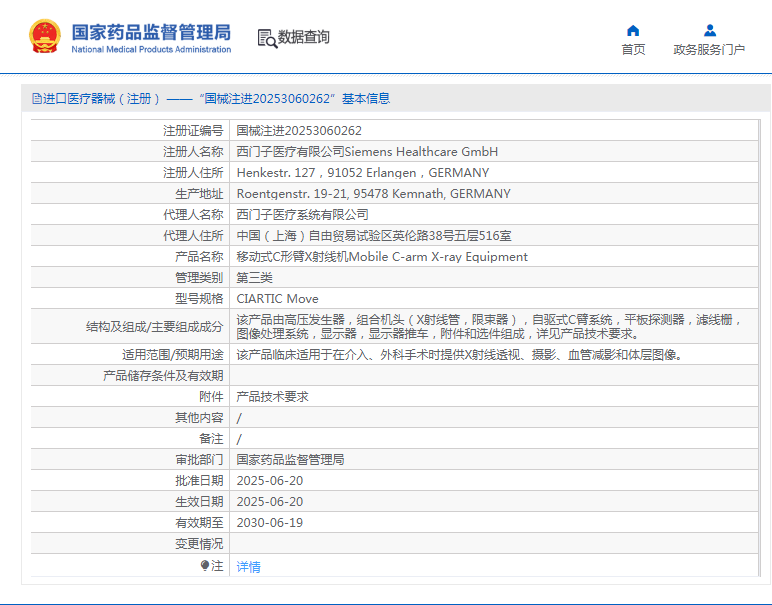
Task: Click the 有效期至 row label
Action: [x=199, y=523]
